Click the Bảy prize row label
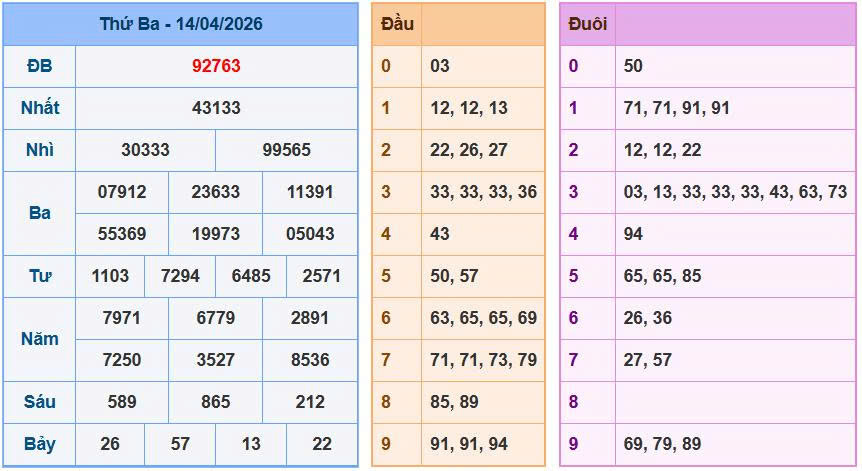This screenshot has height=471, width=862. click(x=39, y=444)
